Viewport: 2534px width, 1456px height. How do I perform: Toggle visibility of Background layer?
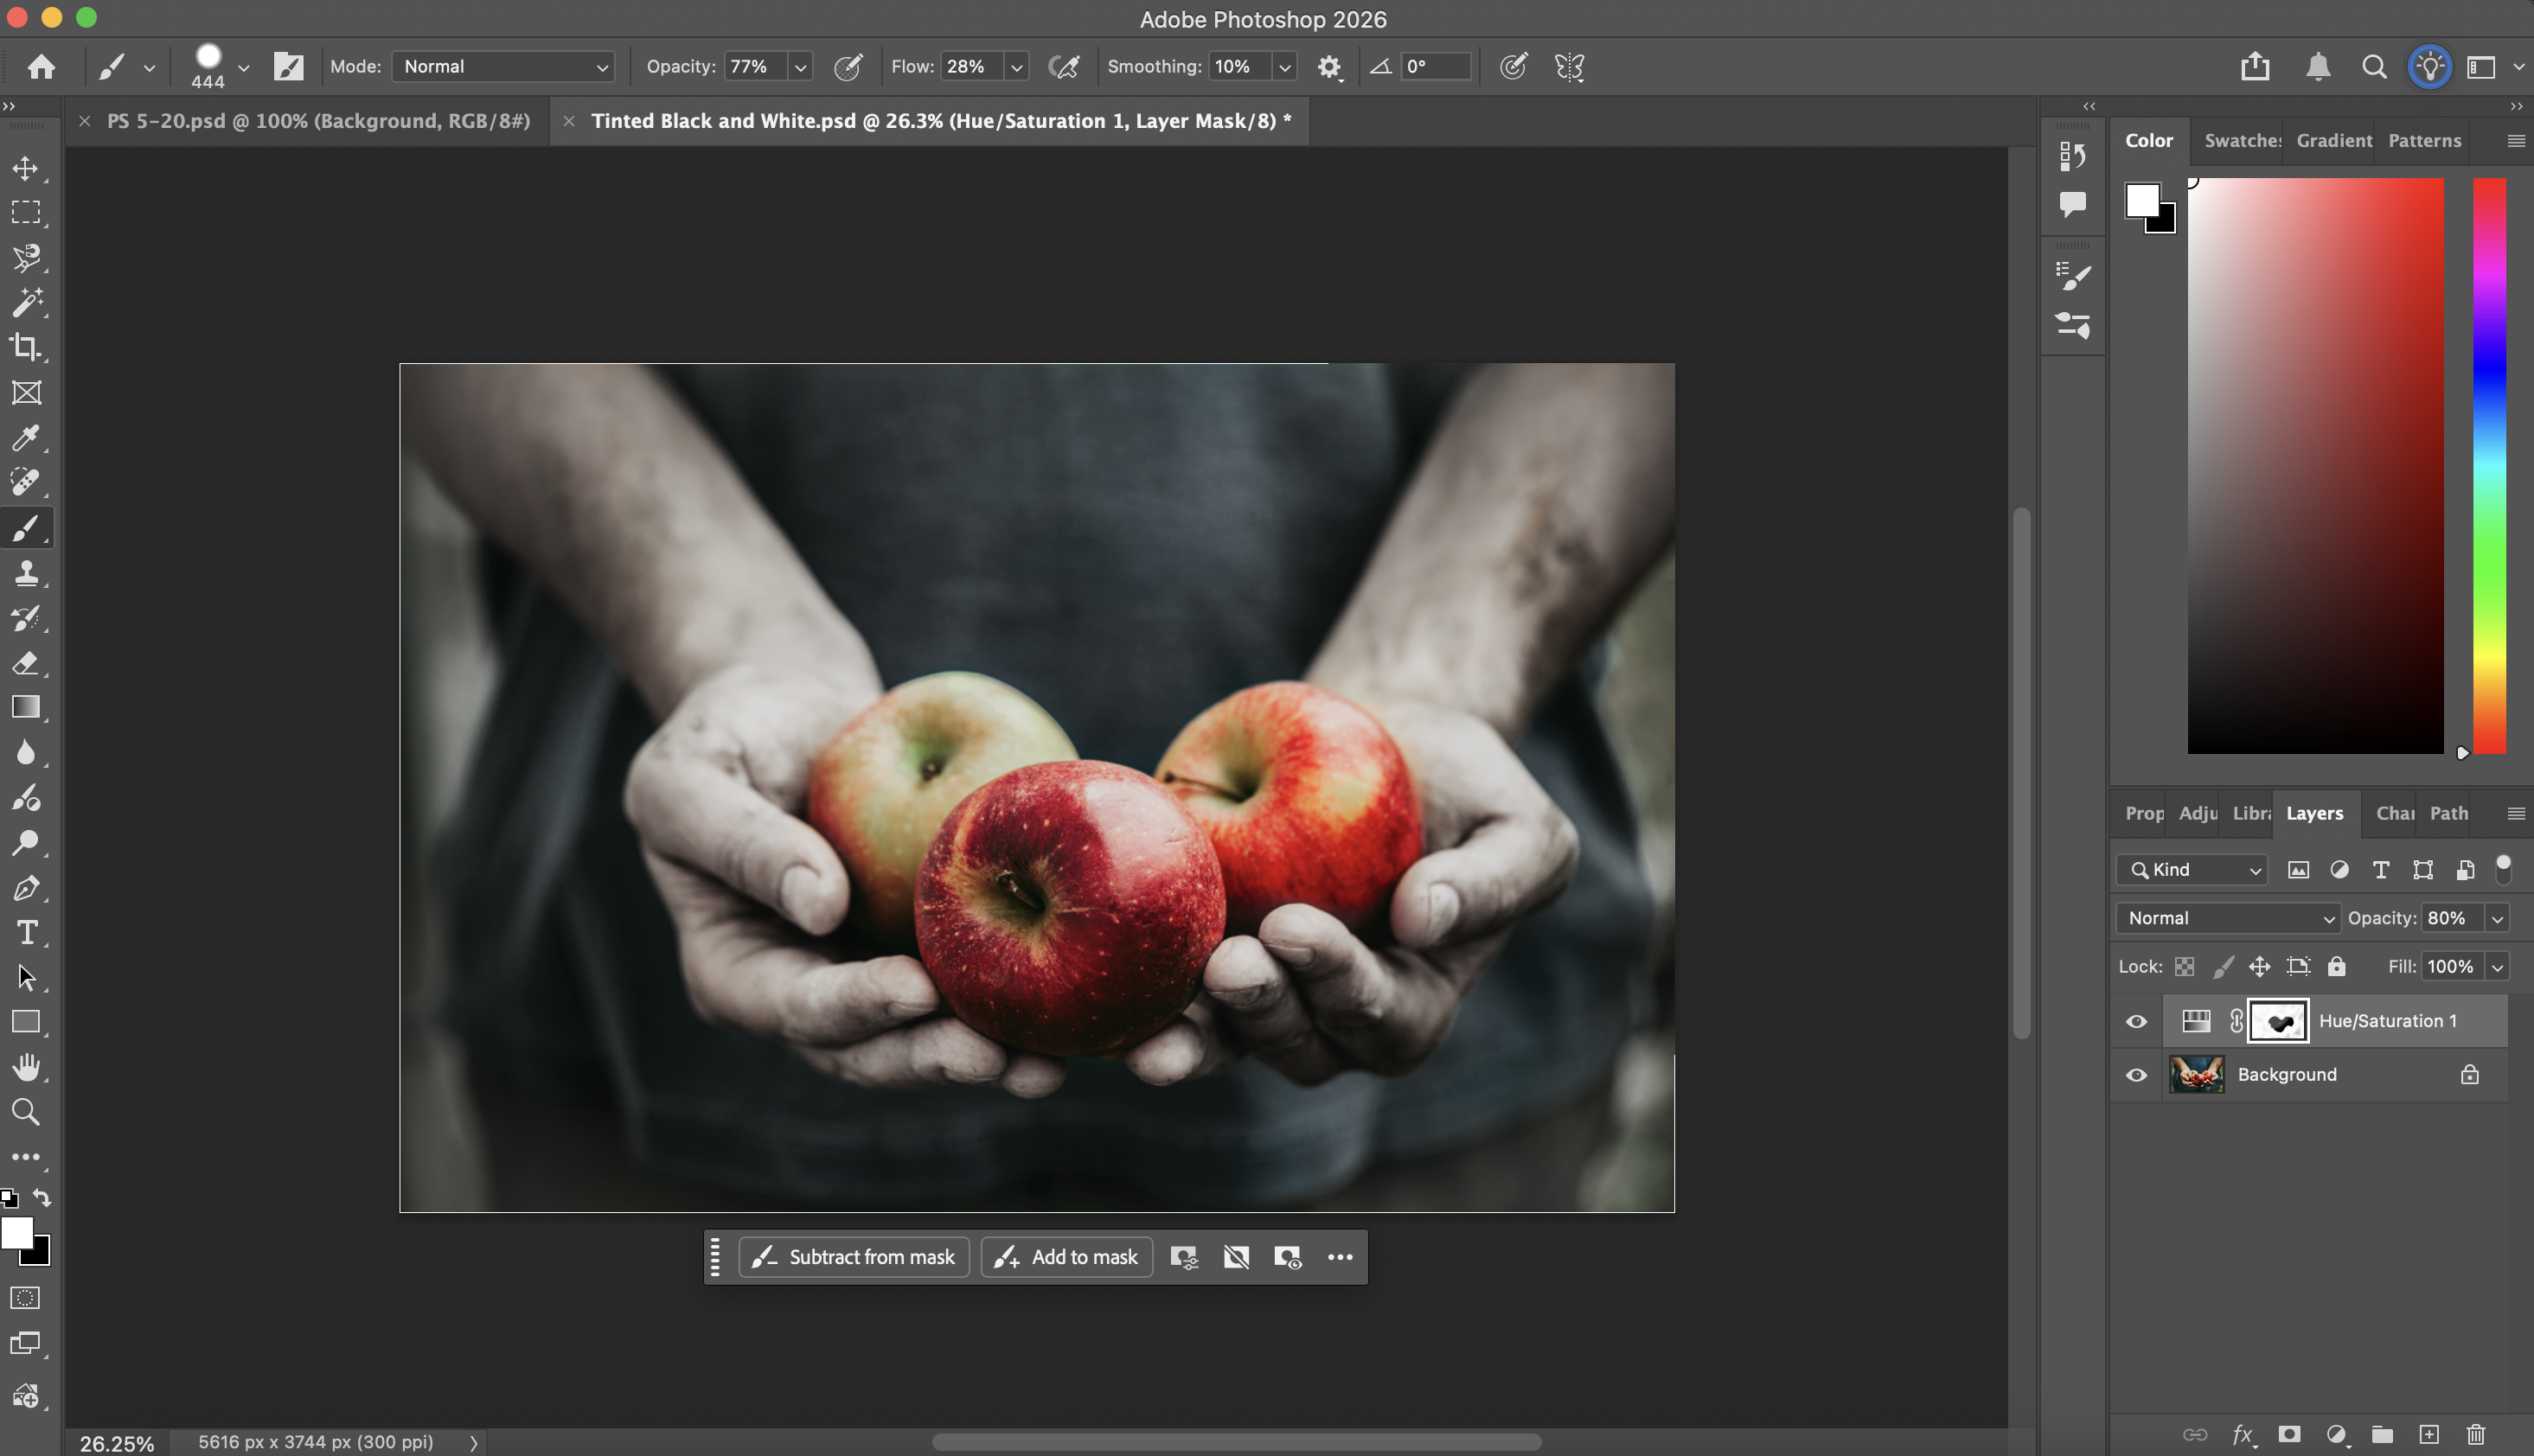click(2136, 1075)
